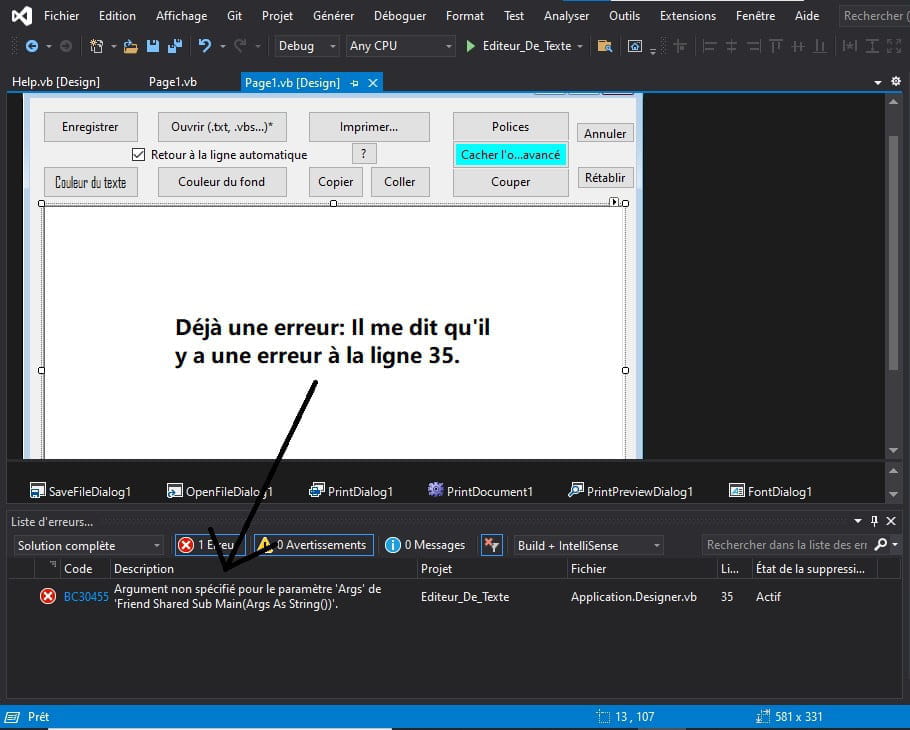Click the red error icon in BC30455 row
This screenshot has height=730, width=910.
point(48,596)
